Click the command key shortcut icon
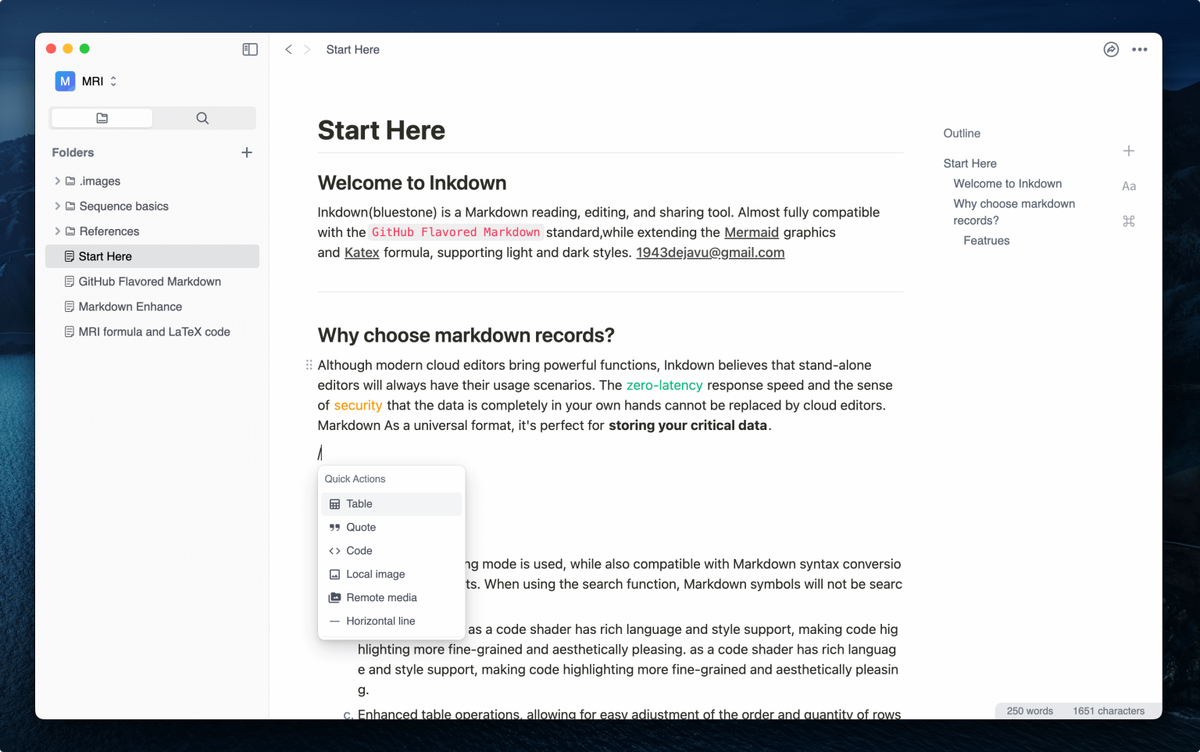Image resolution: width=1200 pixels, height=752 pixels. click(x=1128, y=221)
